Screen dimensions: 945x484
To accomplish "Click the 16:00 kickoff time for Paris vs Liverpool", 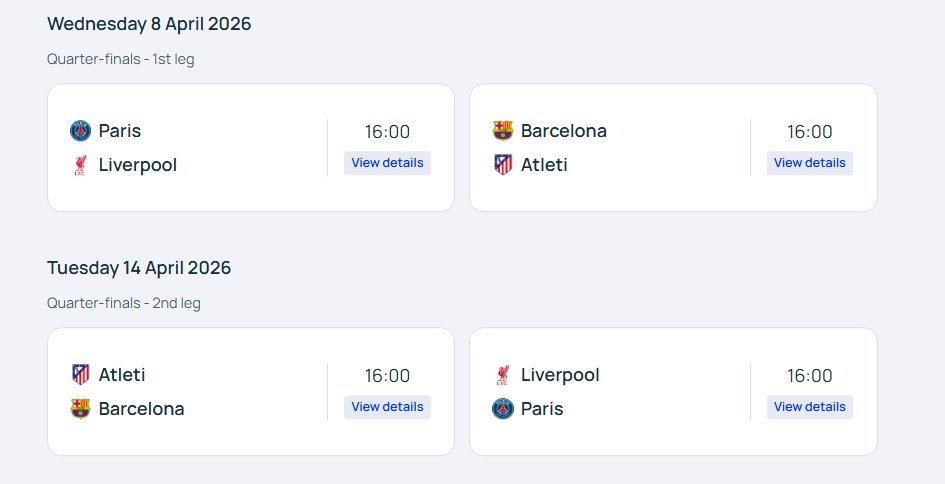I will (388, 131).
